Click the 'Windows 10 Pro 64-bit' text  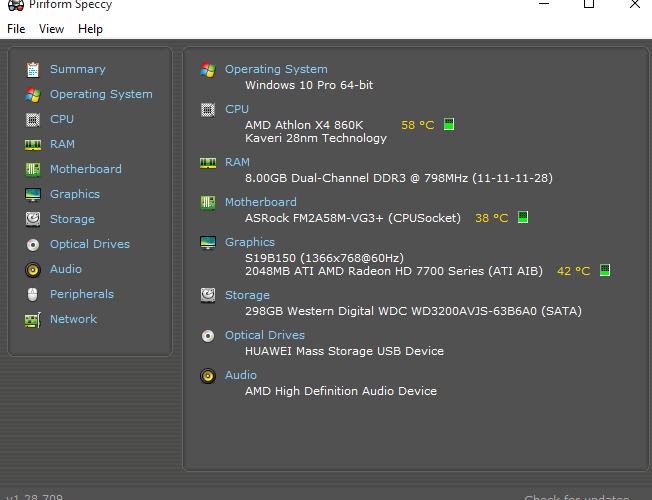click(309, 85)
